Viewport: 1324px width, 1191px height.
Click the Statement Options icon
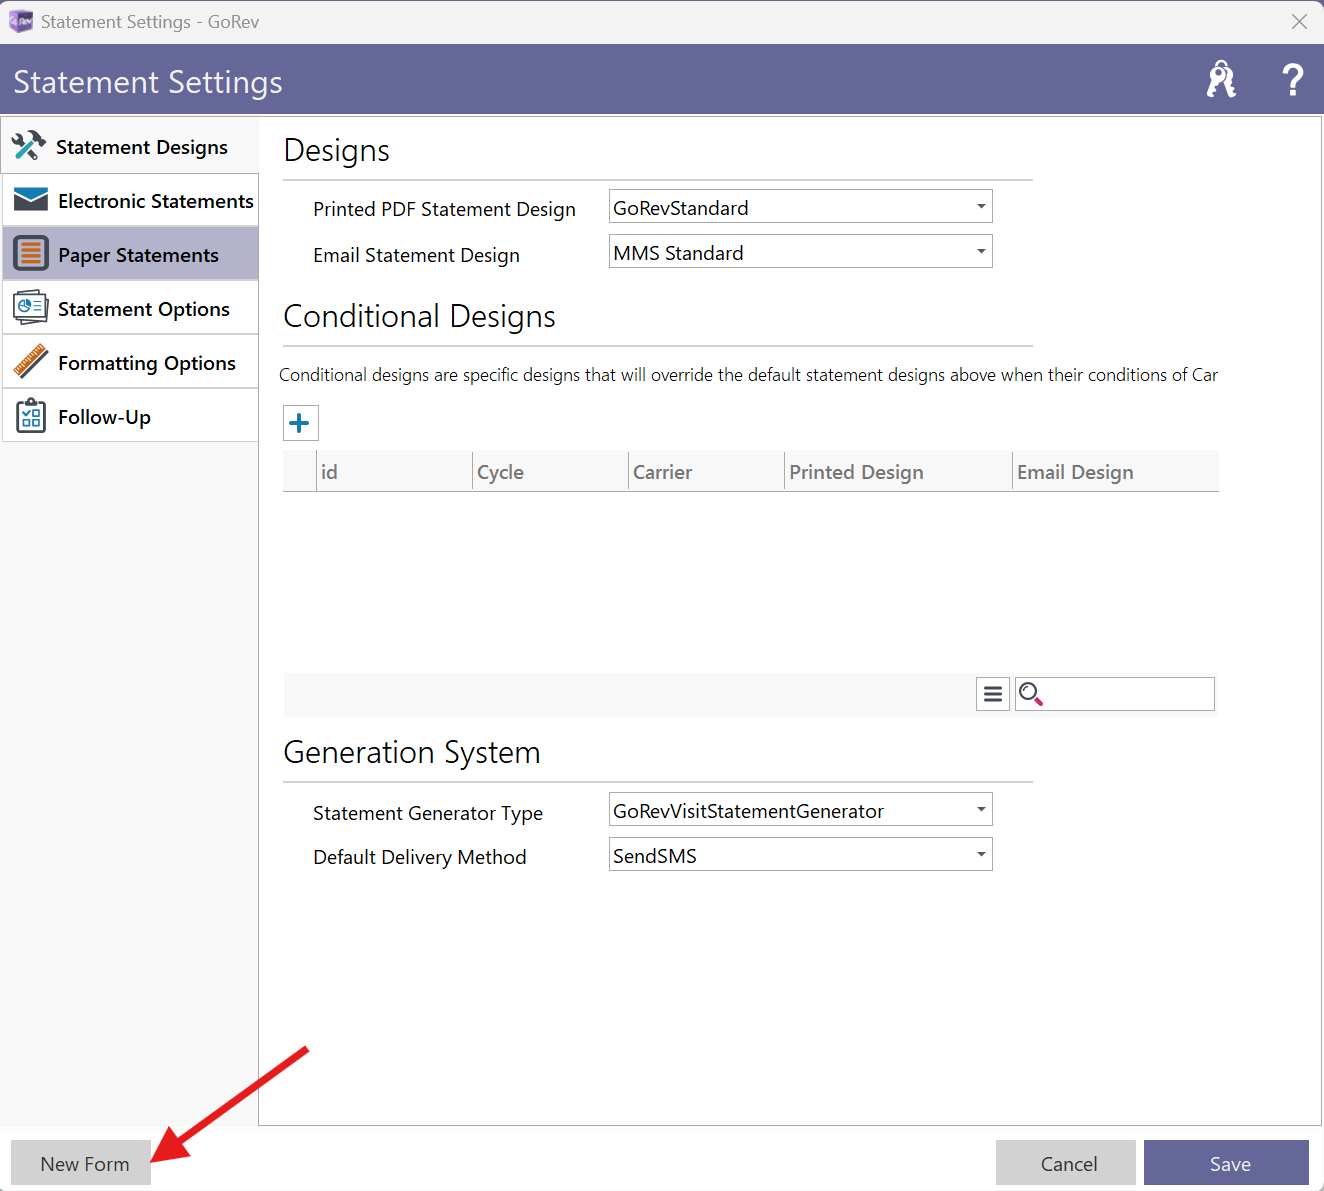tap(31, 308)
